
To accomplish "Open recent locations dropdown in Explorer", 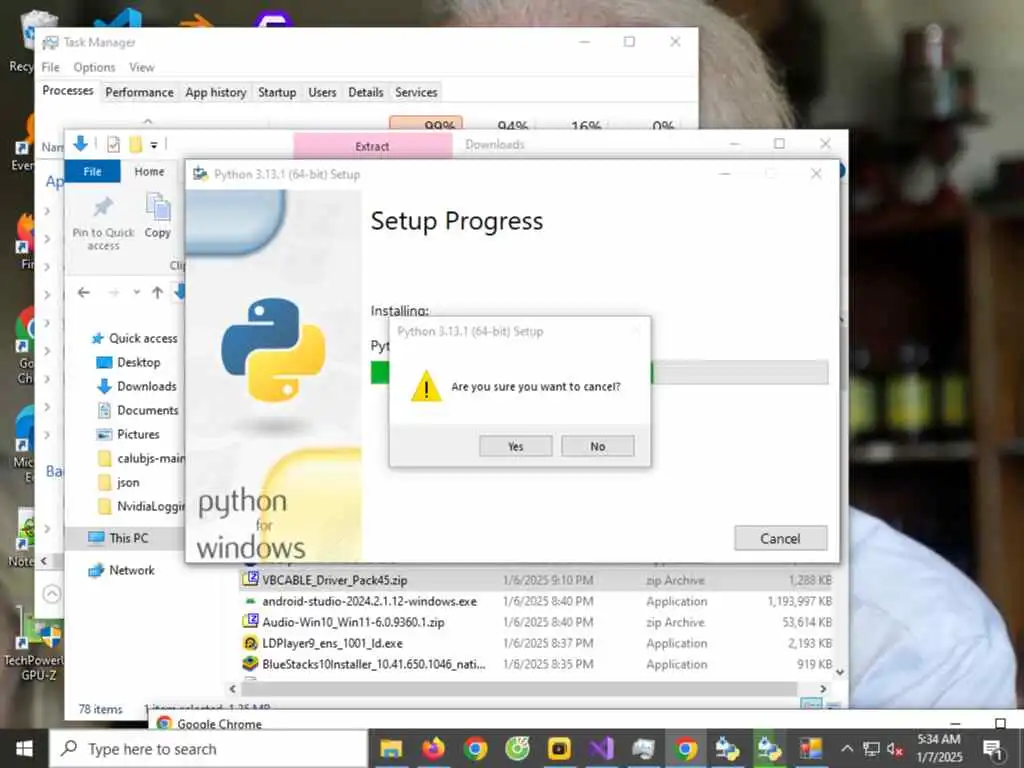I will (136, 293).
